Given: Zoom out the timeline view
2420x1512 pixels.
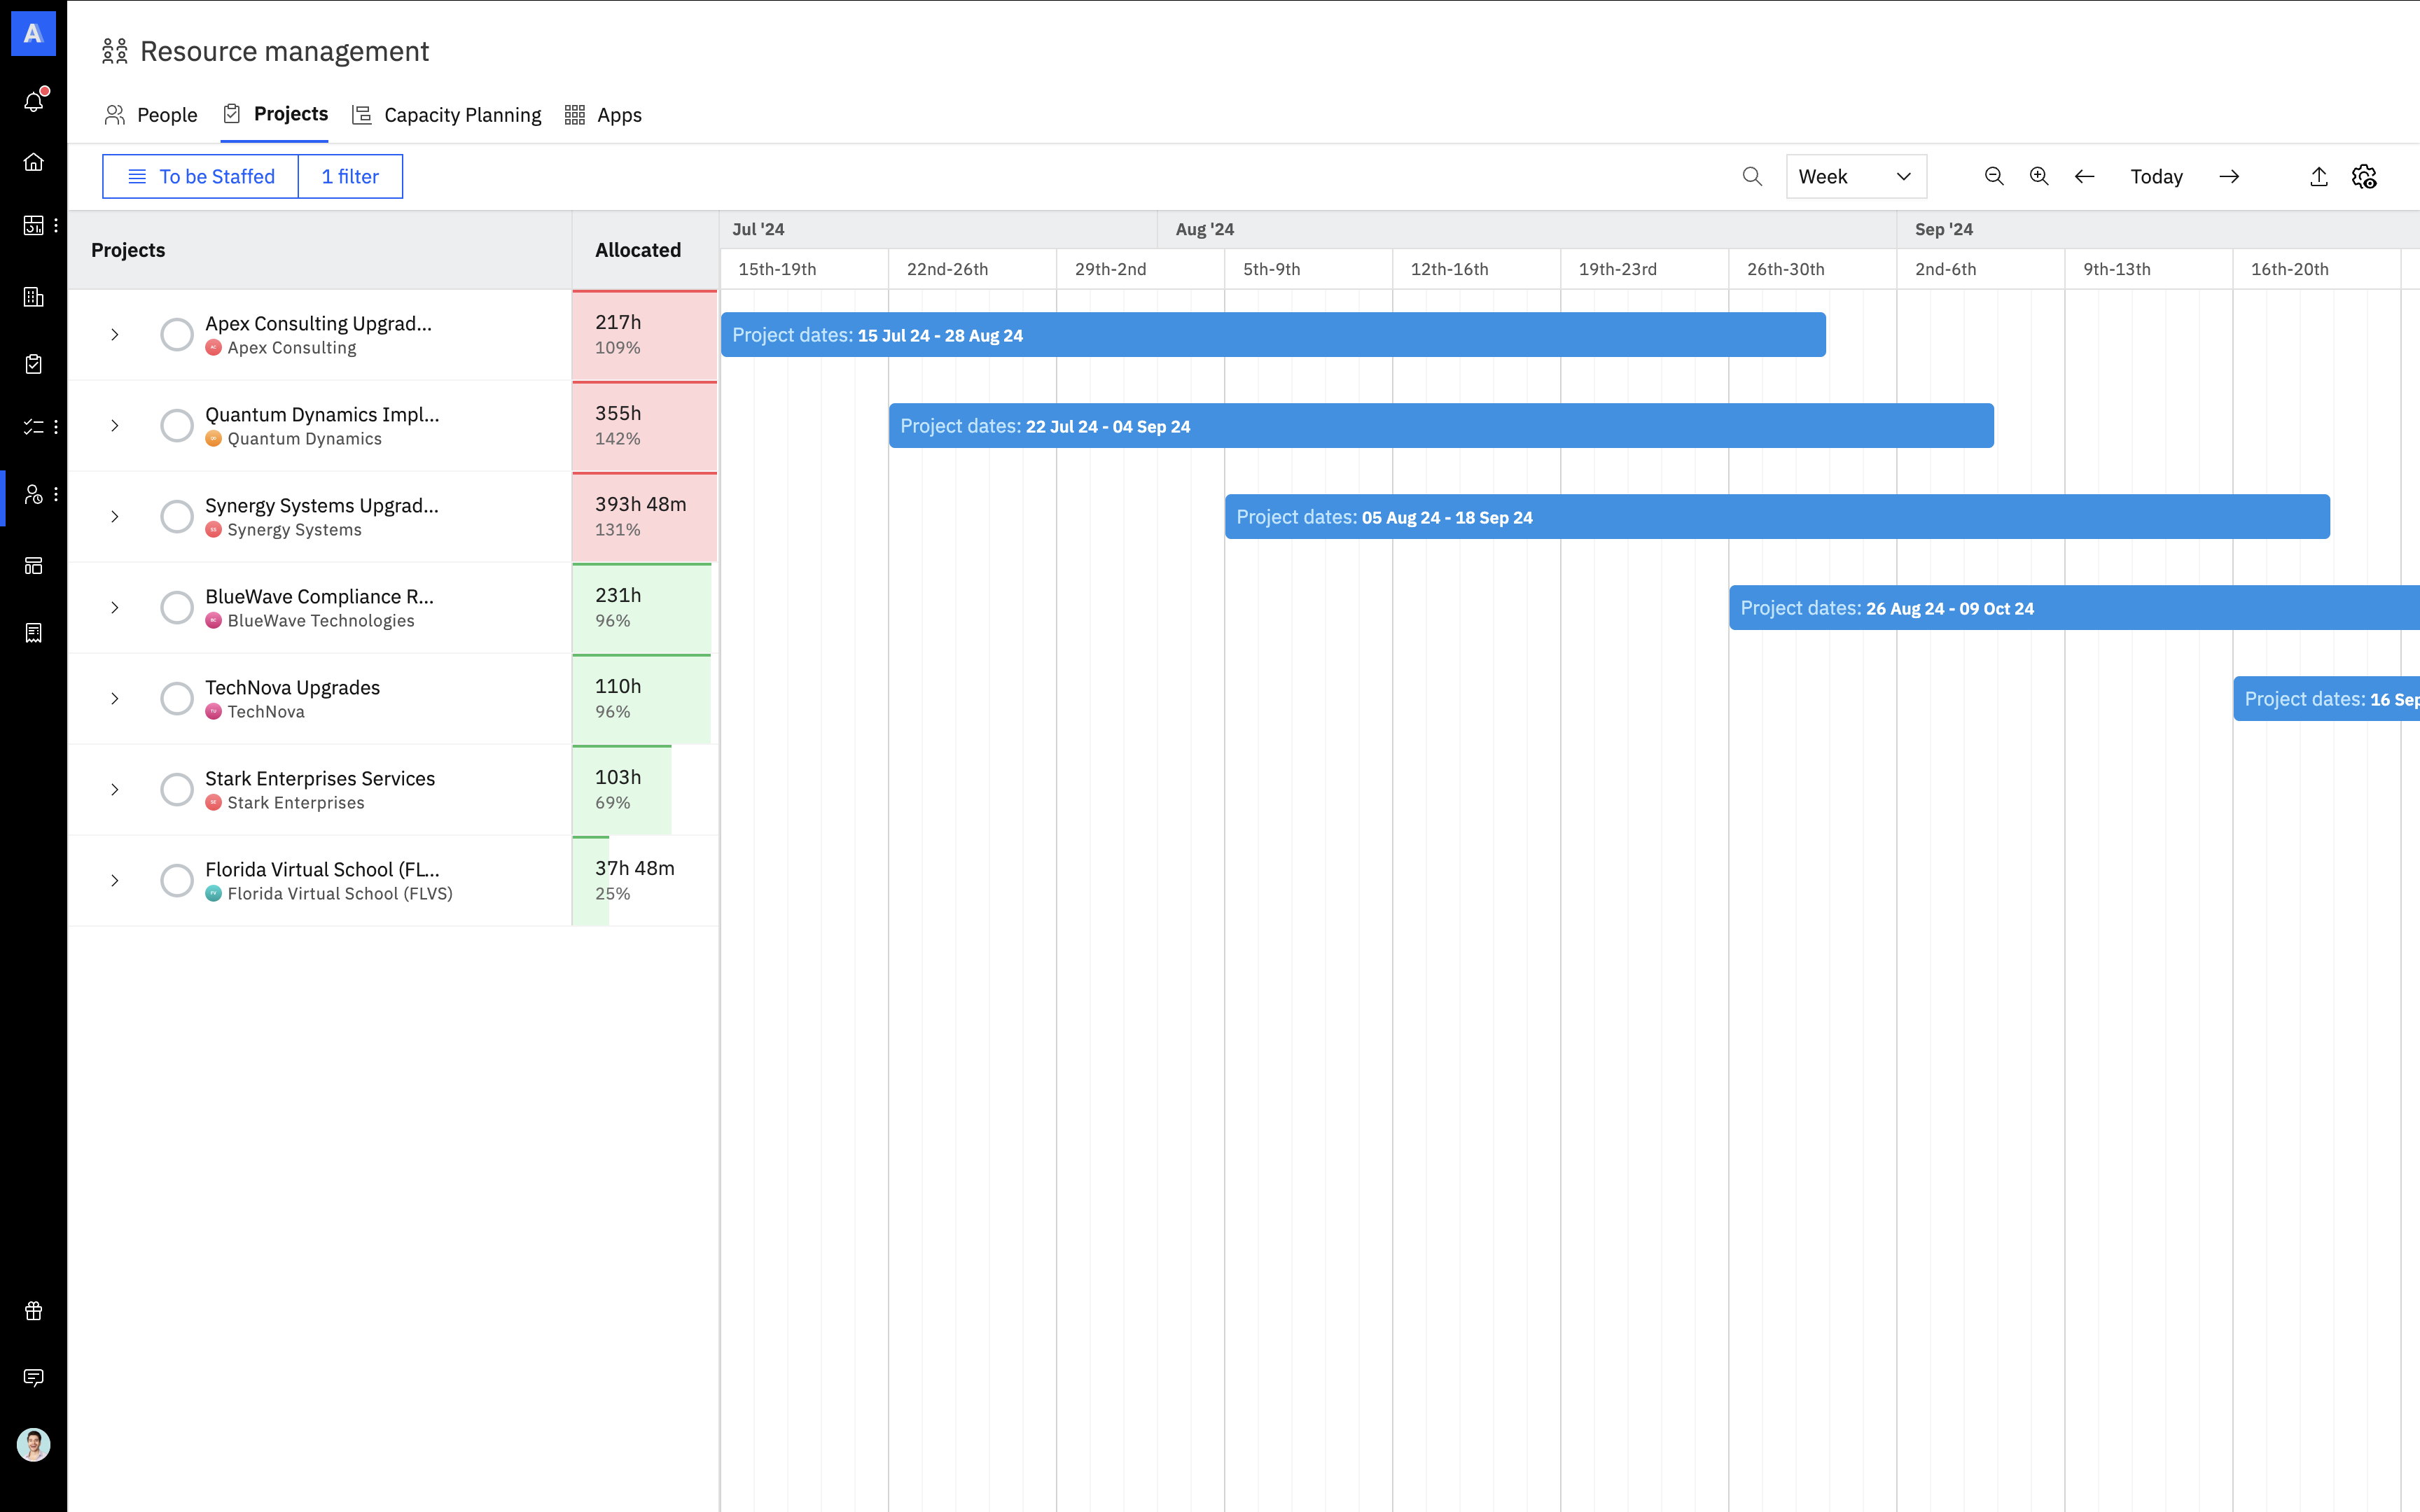Looking at the screenshot, I should [1993, 176].
